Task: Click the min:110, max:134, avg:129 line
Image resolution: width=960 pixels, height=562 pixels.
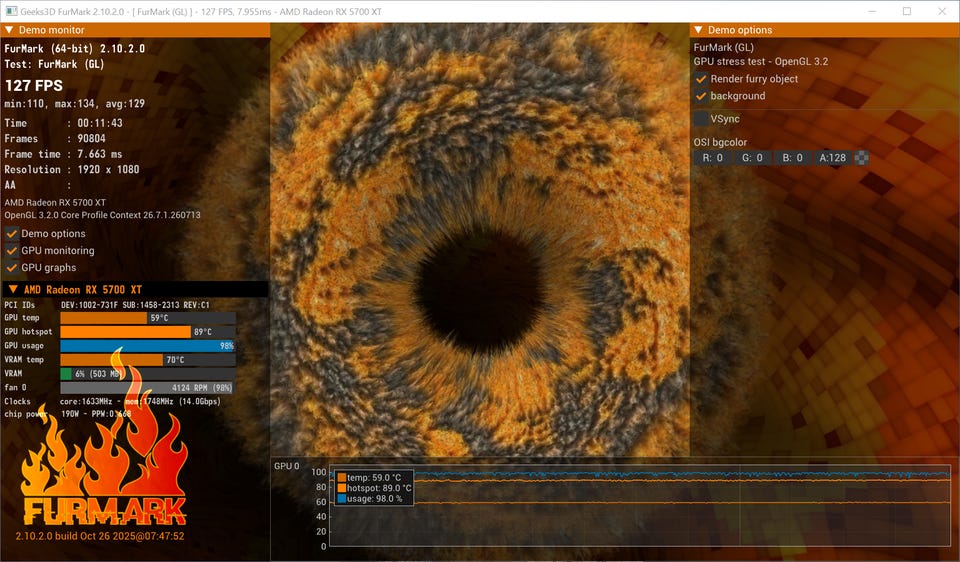Action: [75, 104]
